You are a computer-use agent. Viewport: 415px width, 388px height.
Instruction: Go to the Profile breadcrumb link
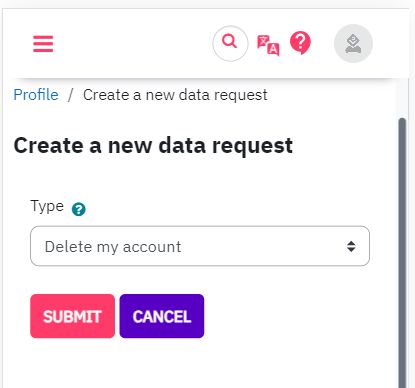point(36,95)
